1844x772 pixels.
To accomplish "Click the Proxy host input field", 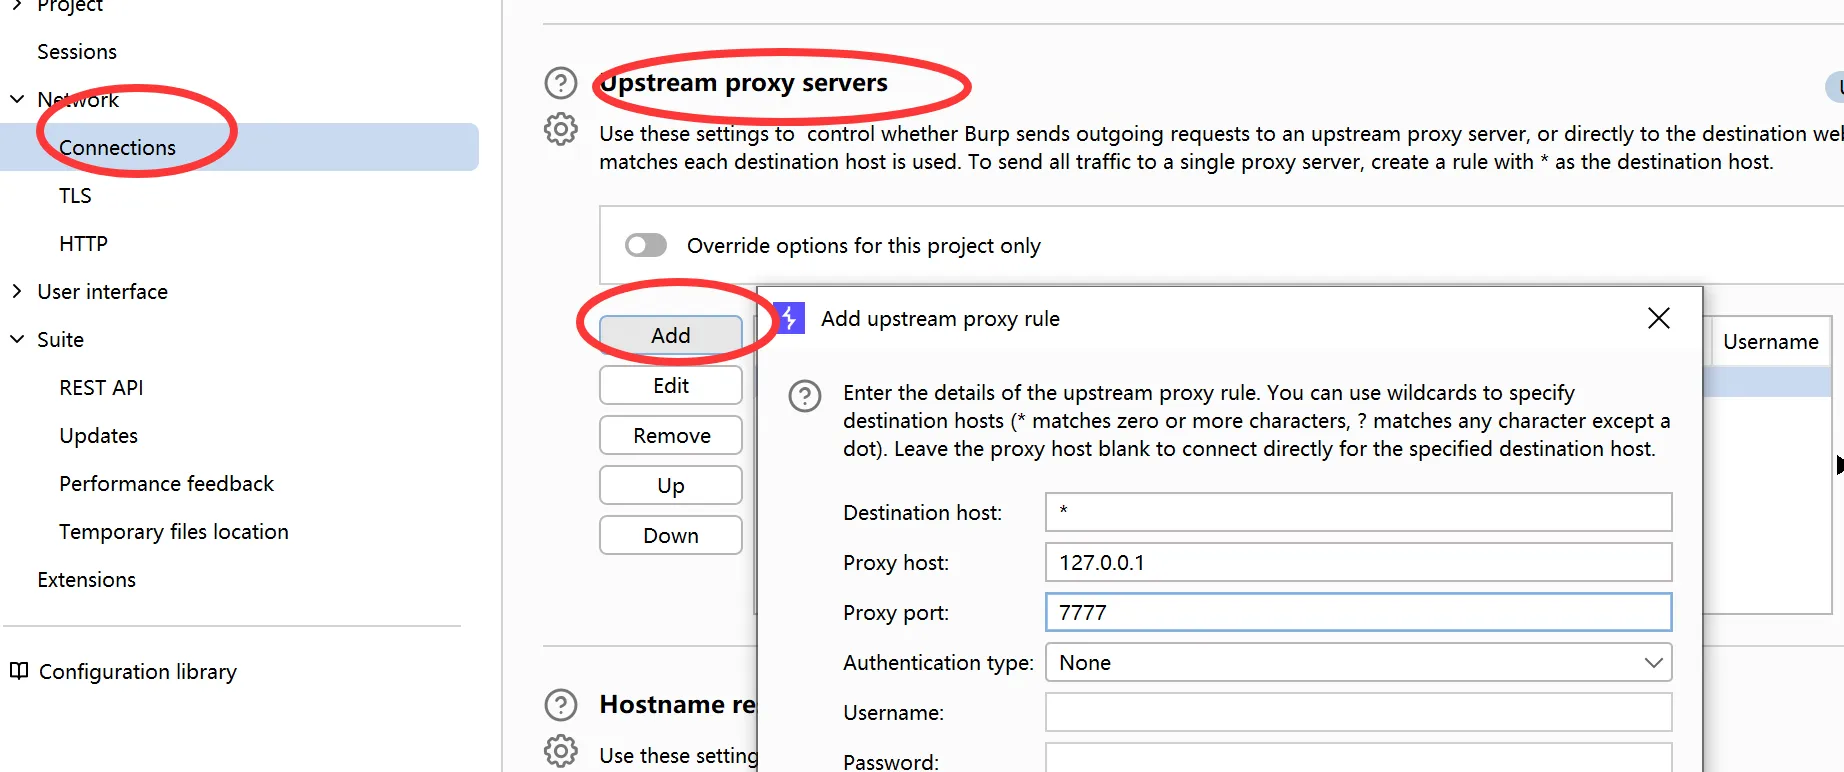I will pyautogui.click(x=1358, y=562).
